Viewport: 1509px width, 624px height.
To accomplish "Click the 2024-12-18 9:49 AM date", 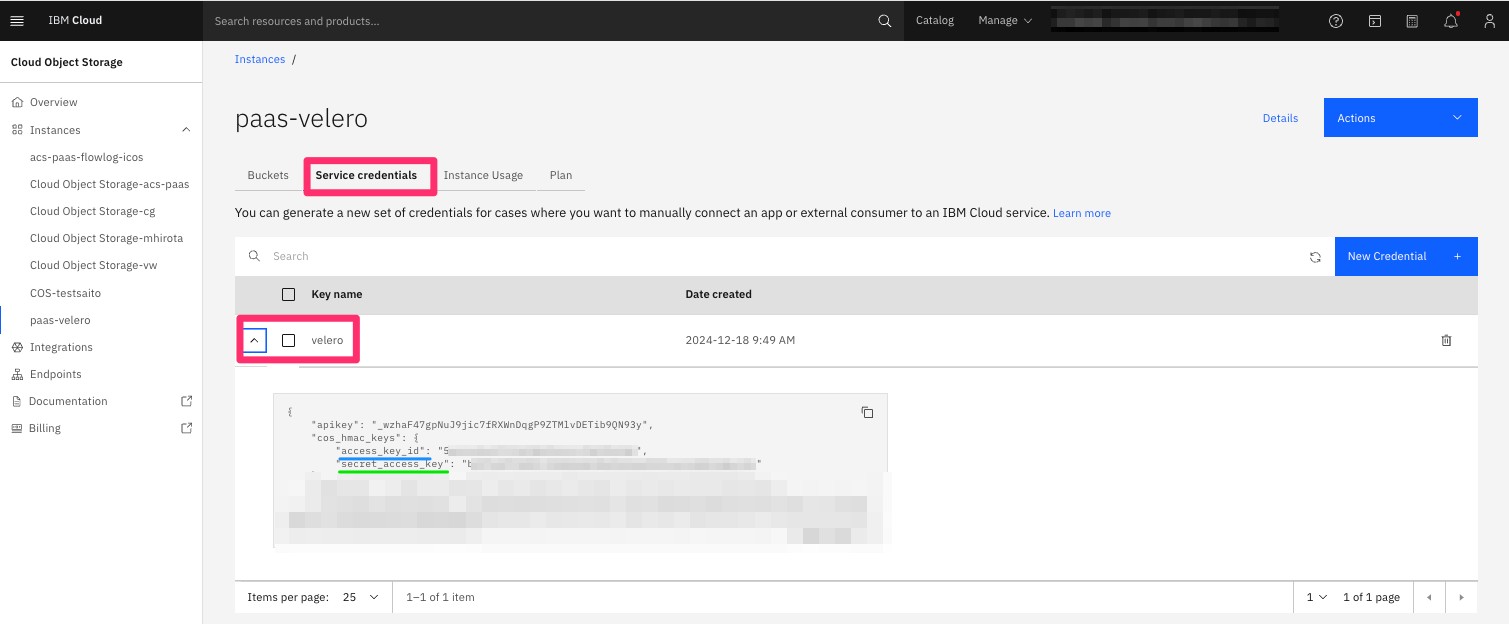I will coord(740,340).
